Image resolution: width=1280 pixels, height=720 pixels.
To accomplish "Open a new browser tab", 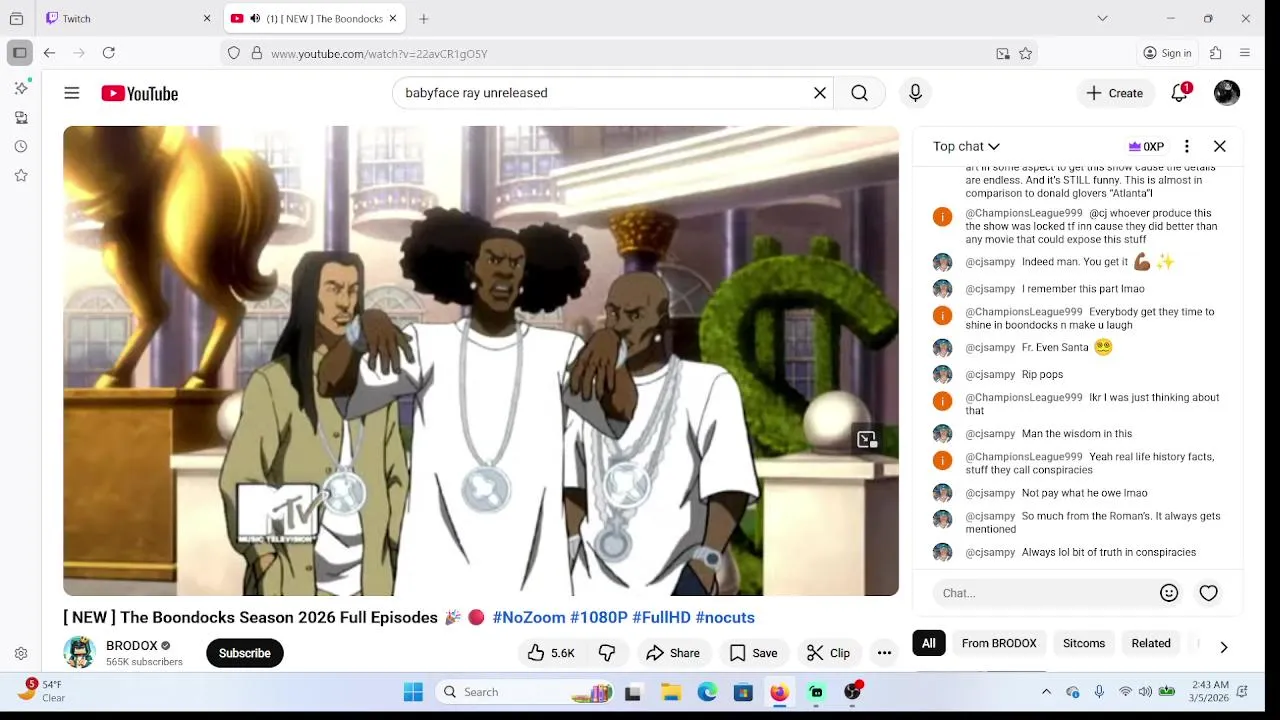I will tap(424, 18).
